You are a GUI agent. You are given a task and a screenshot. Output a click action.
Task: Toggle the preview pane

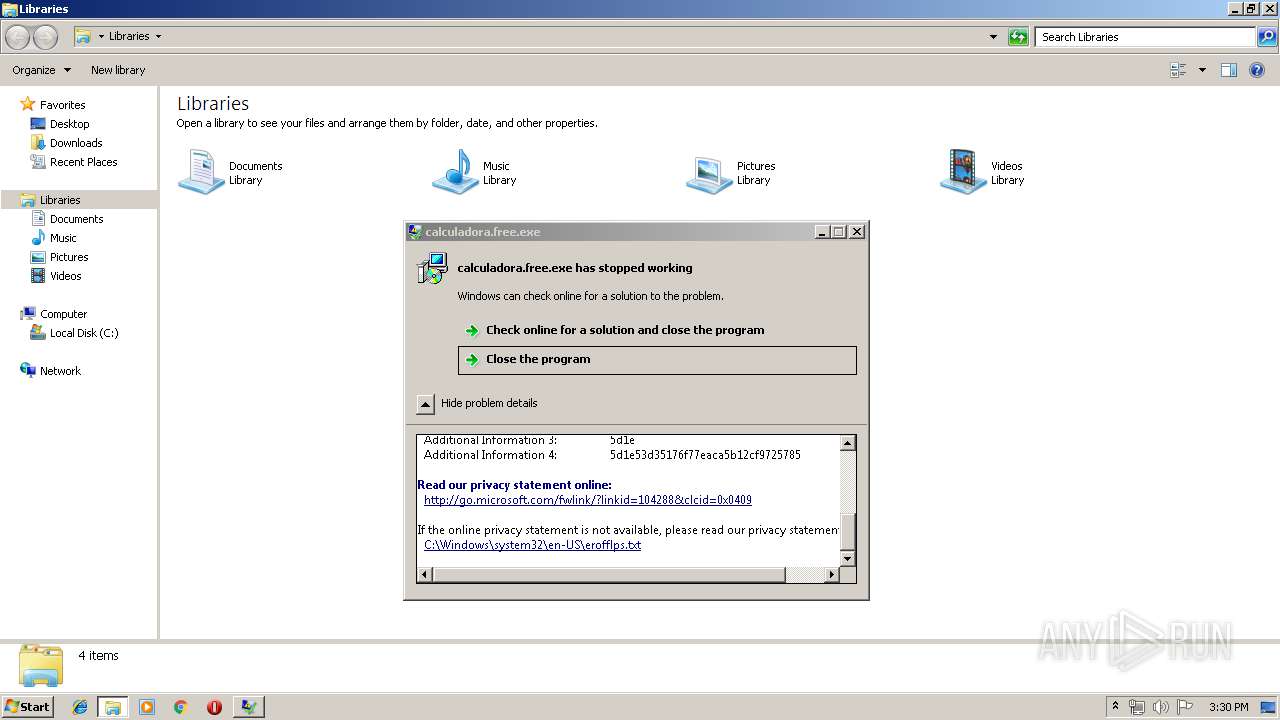[x=1229, y=70]
